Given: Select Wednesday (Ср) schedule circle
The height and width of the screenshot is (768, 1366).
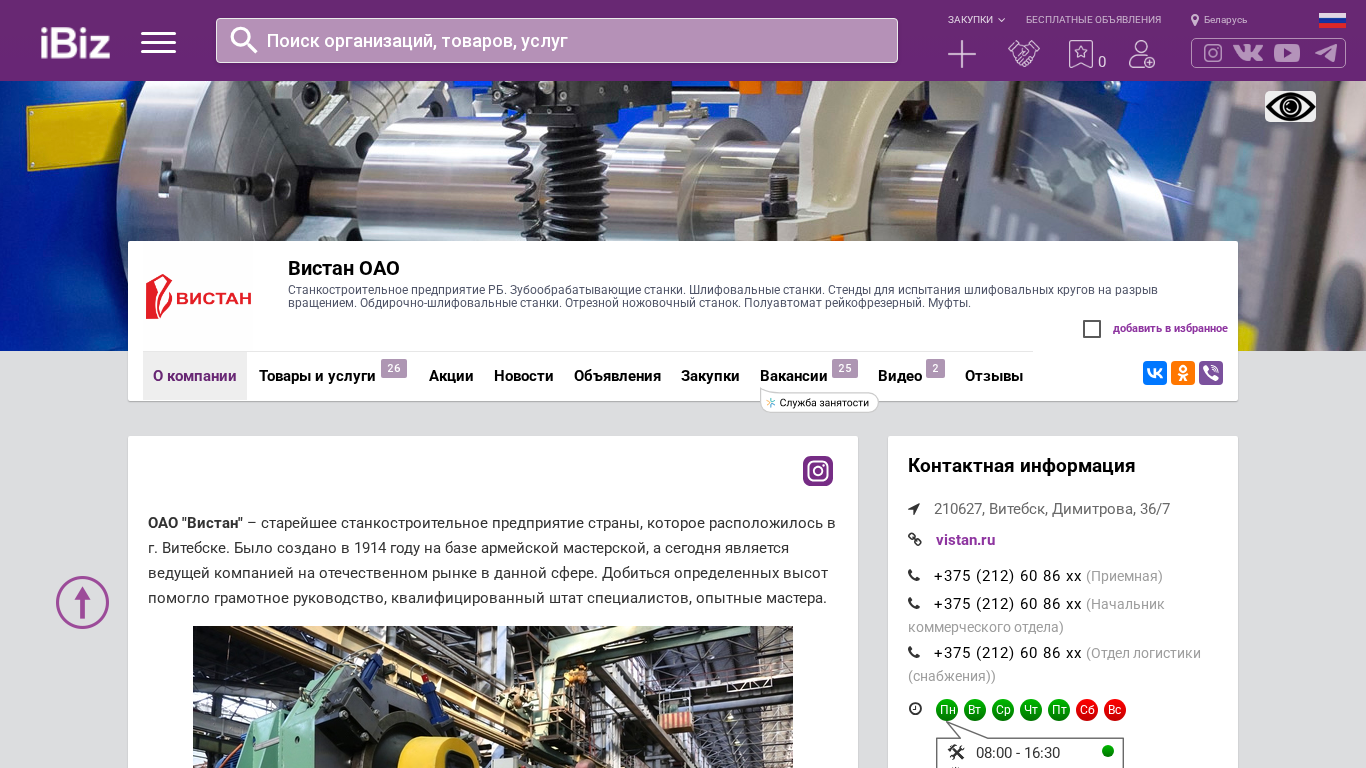Looking at the screenshot, I should point(1003,710).
